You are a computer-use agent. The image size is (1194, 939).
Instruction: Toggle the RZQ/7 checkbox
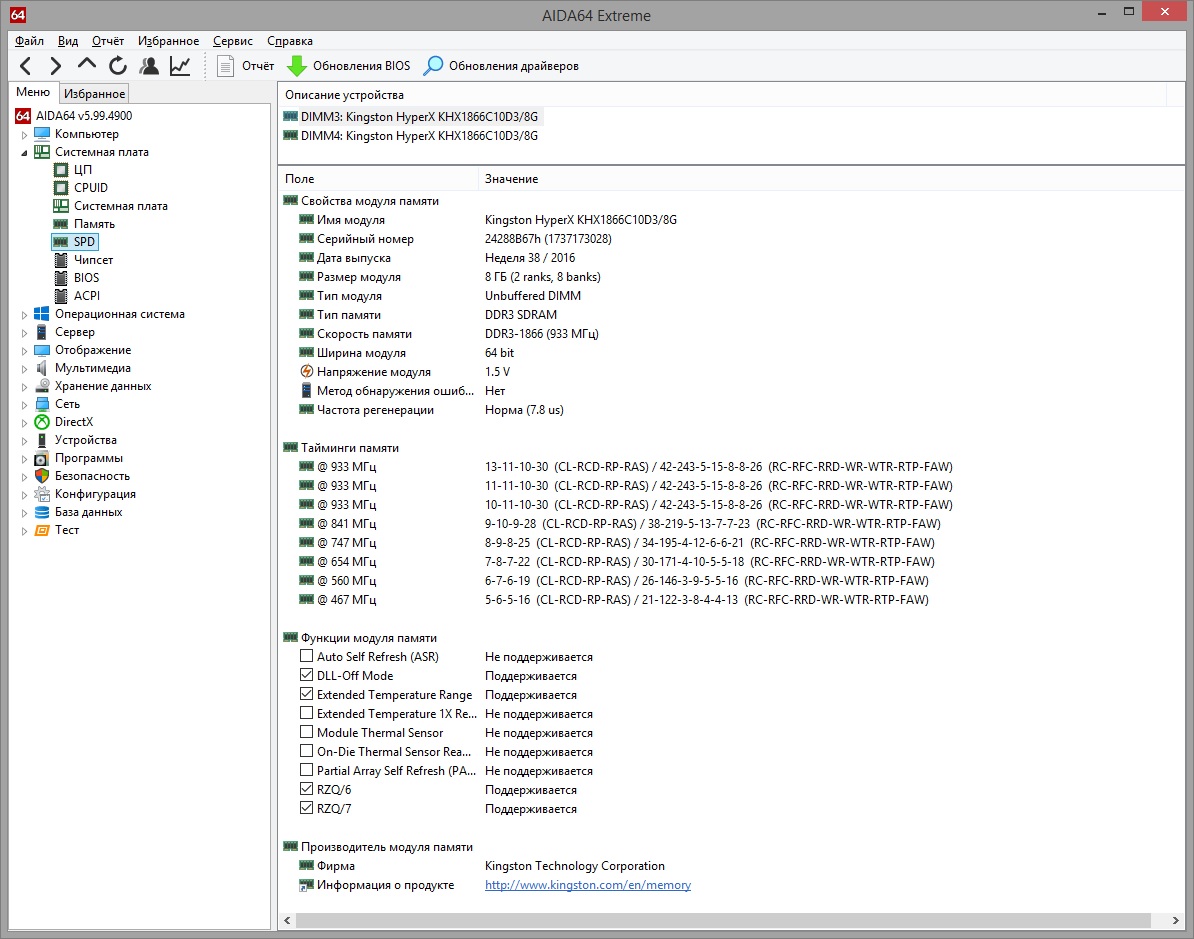306,808
